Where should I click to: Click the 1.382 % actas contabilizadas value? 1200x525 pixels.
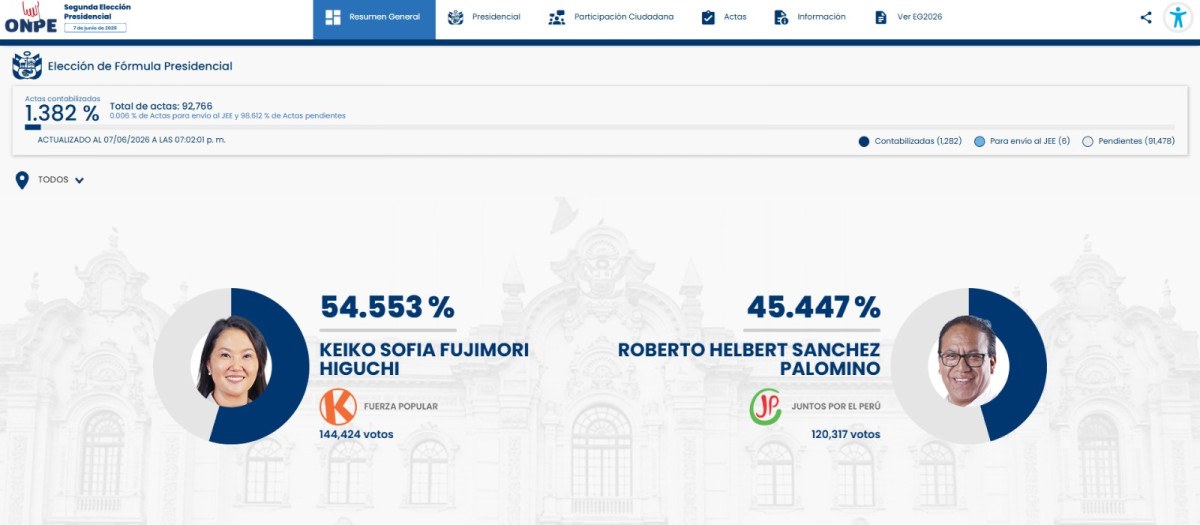62,113
